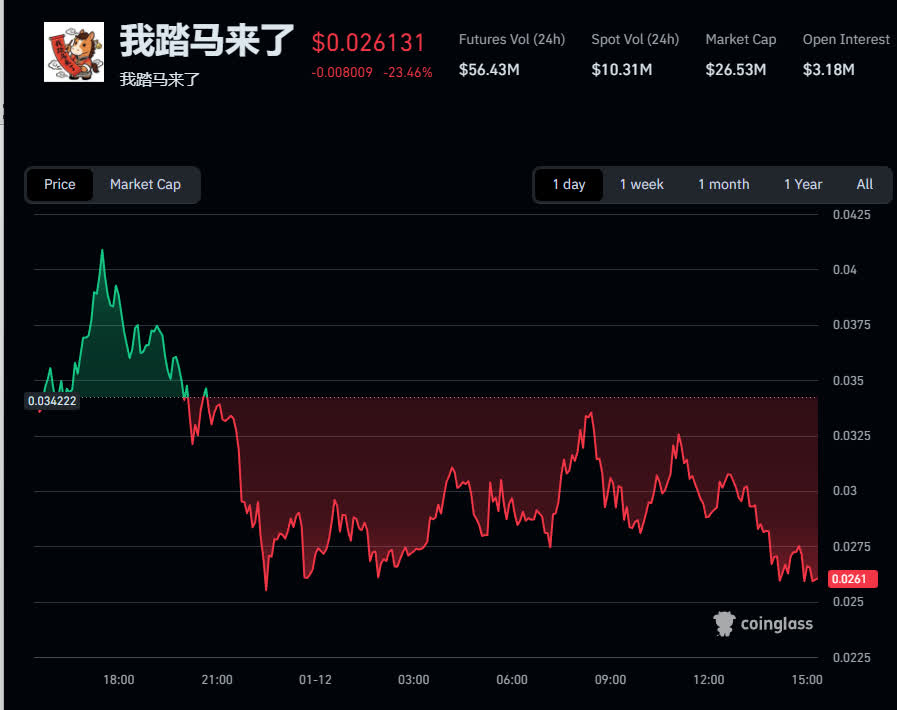The image size is (897, 710).
Task: Show the 1 Year chart range
Action: [802, 184]
